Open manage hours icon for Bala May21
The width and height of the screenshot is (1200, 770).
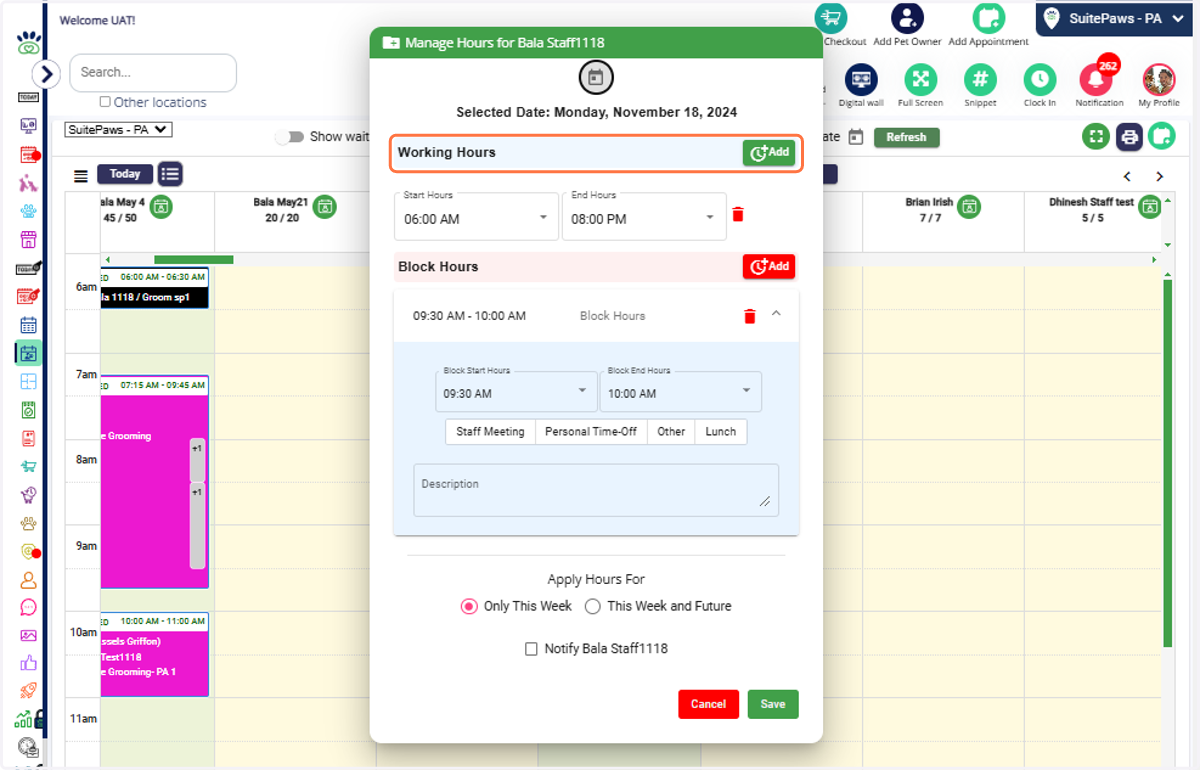coord(324,207)
